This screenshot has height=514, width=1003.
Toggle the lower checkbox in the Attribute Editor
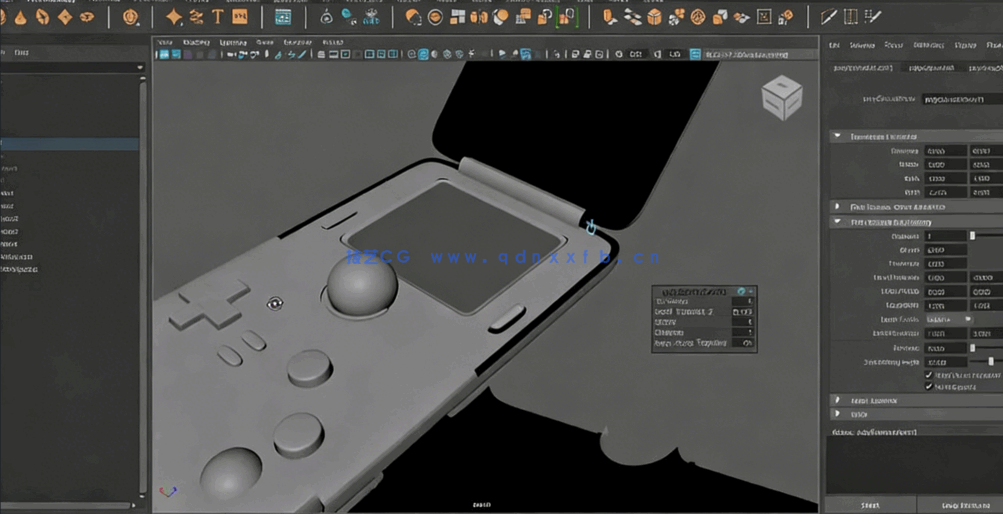click(x=929, y=386)
